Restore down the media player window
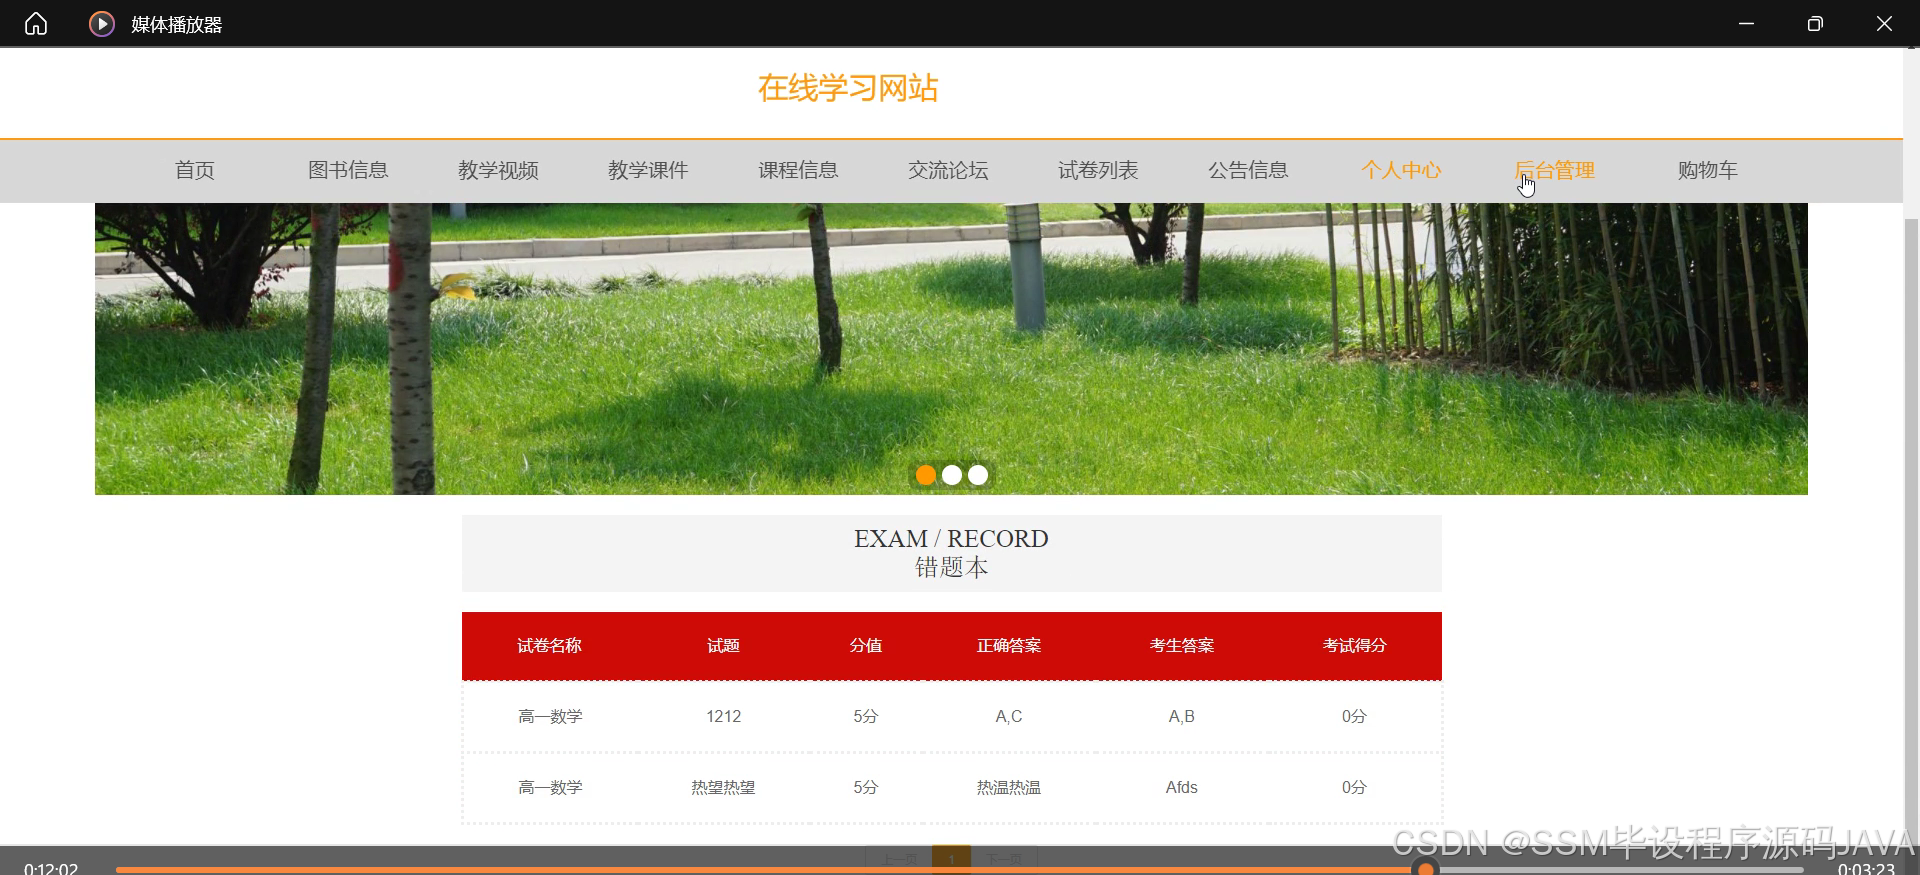 coord(1815,24)
